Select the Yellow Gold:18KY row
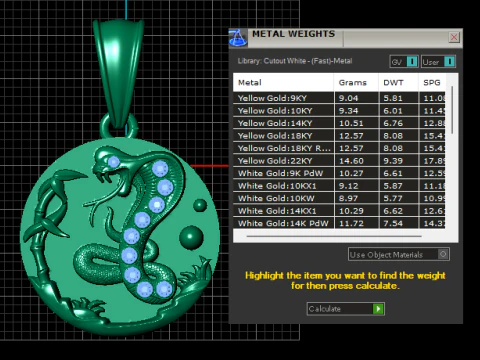 tap(339, 136)
